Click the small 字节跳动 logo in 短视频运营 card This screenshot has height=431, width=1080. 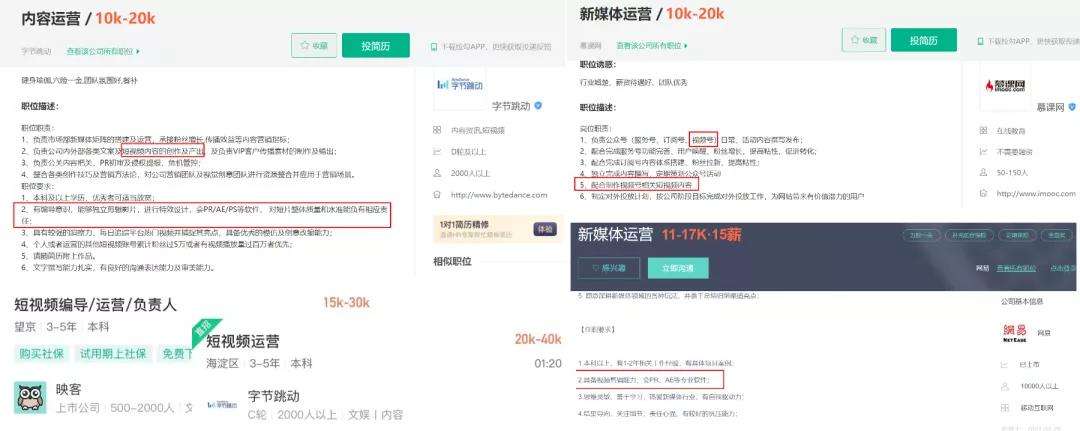click(x=222, y=404)
